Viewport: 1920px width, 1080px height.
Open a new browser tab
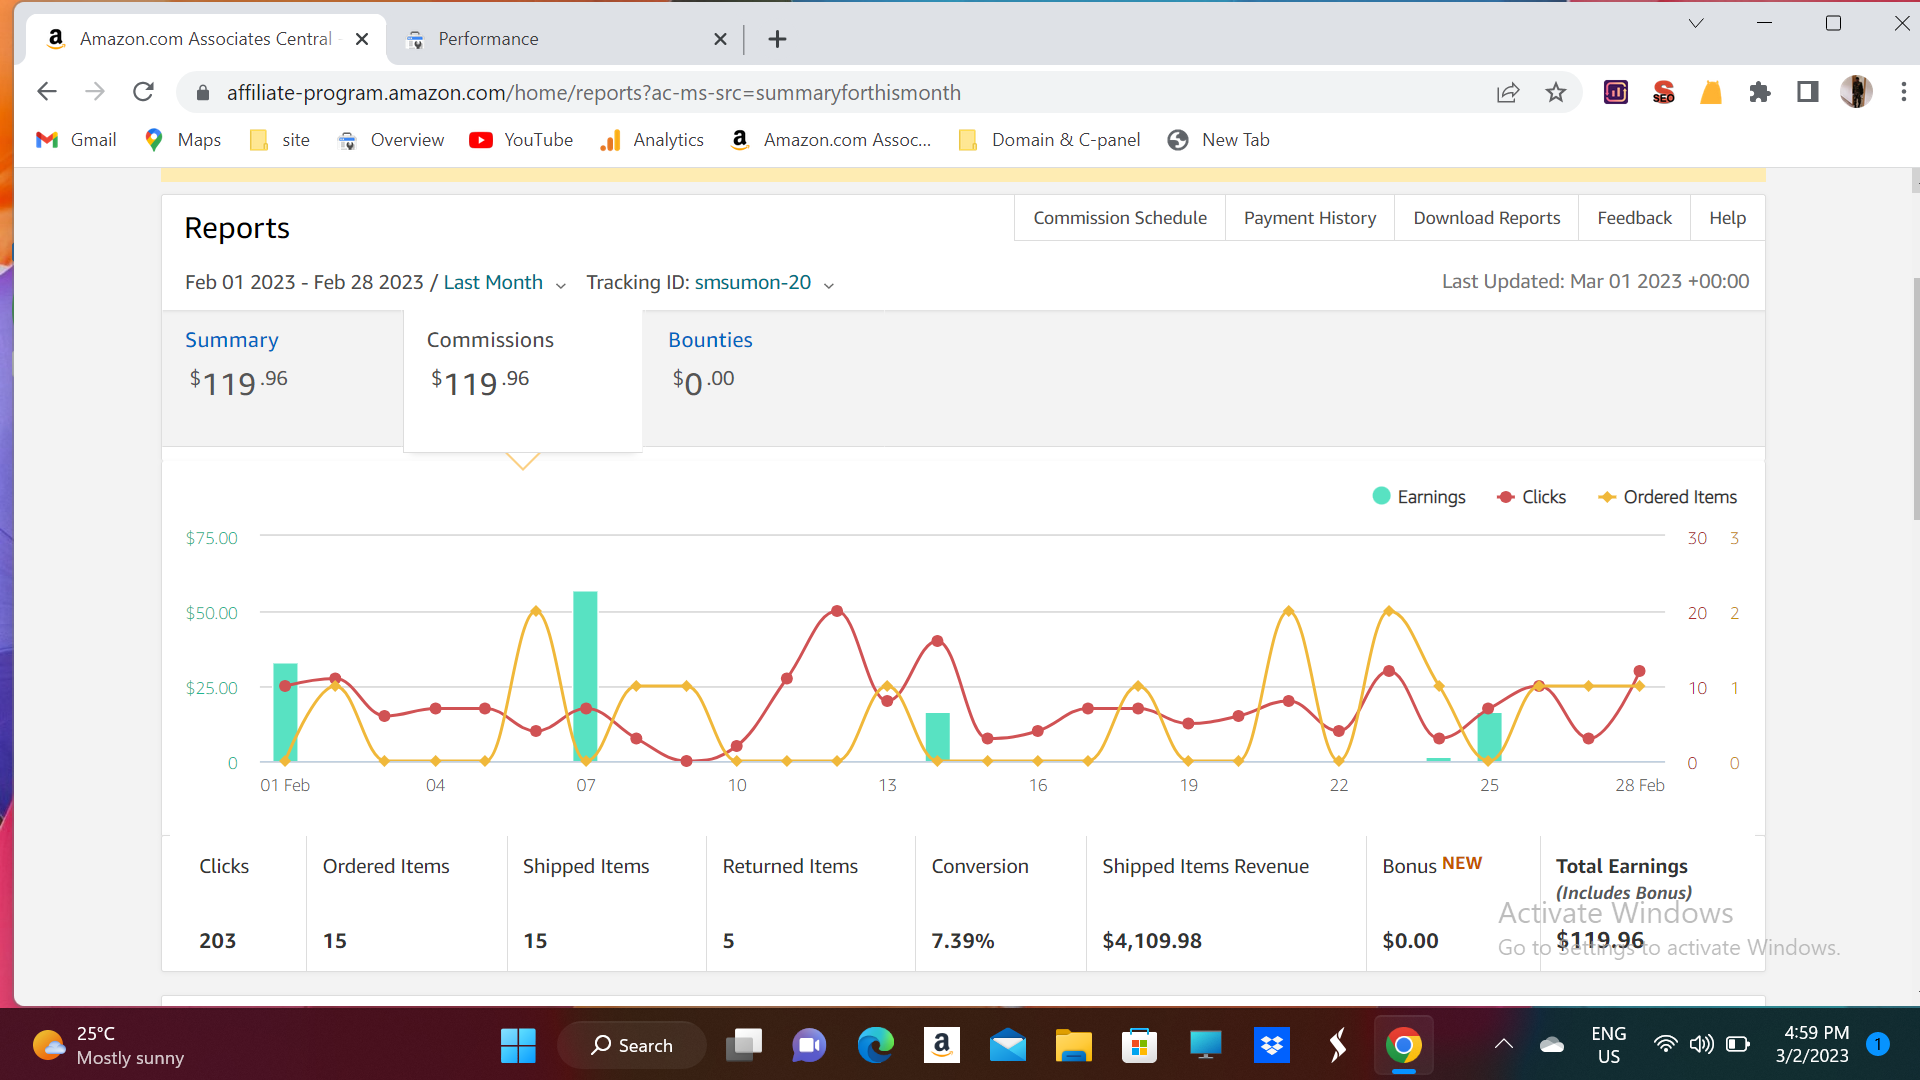click(777, 39)
